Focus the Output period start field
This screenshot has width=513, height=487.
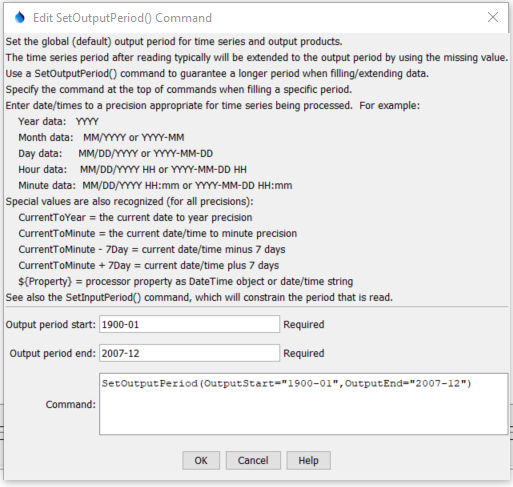click(189, 324)
